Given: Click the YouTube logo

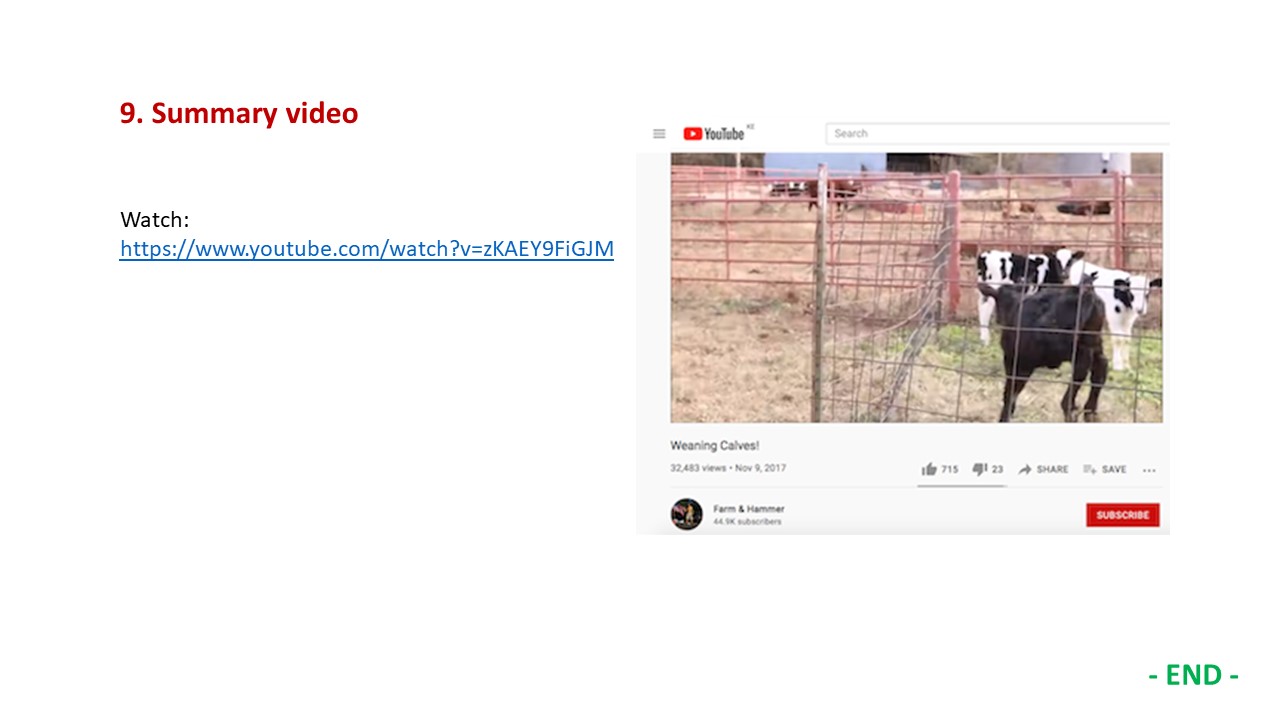Looking at the screenshot, I should pos(714,134).
